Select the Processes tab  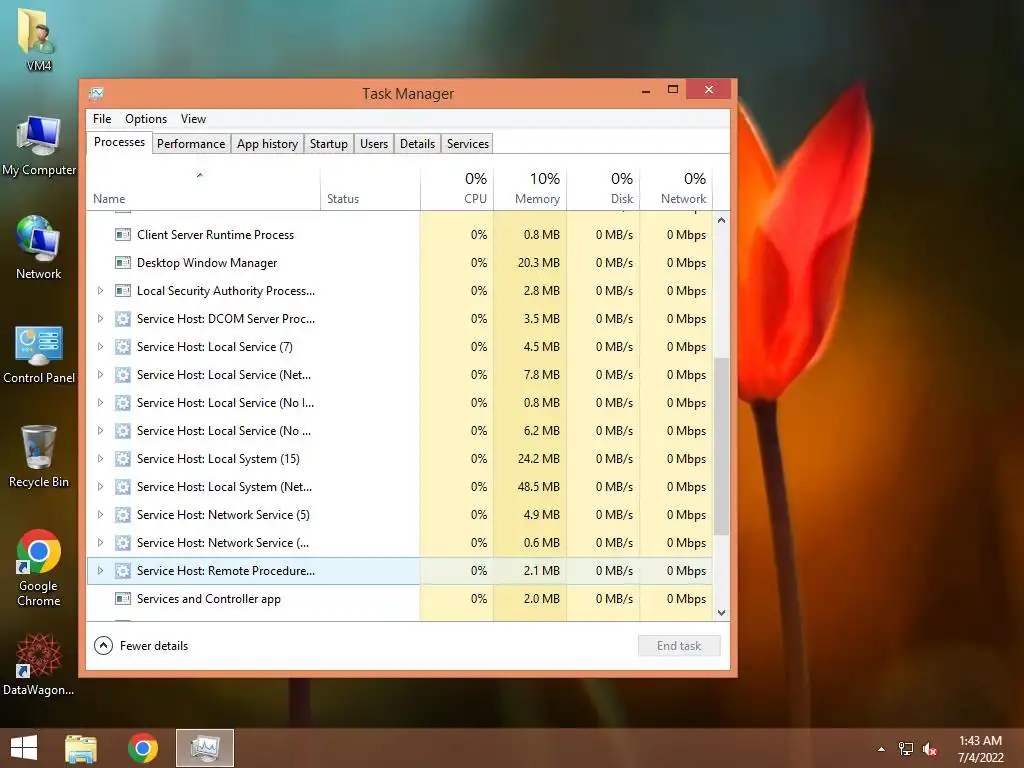click(x=120, y=142)
